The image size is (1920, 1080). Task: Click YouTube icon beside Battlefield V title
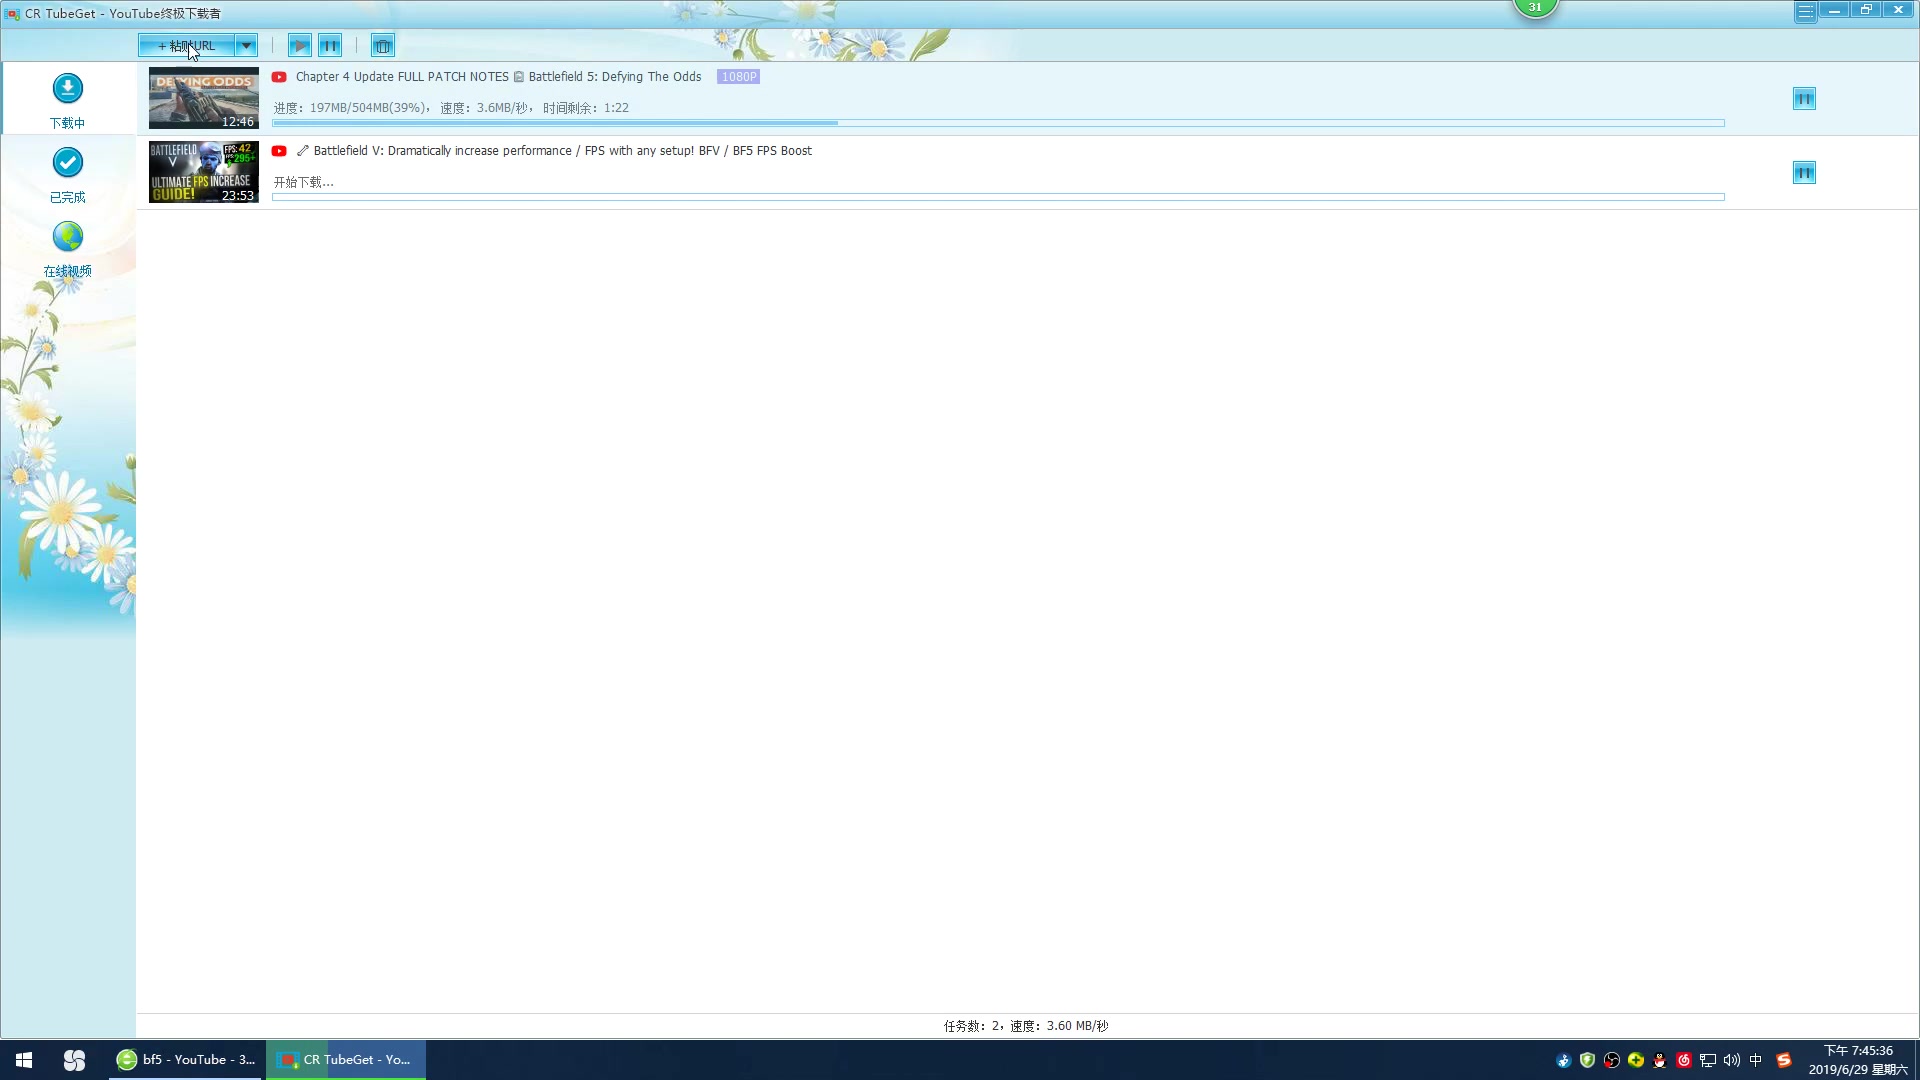(x=279, y=151)
